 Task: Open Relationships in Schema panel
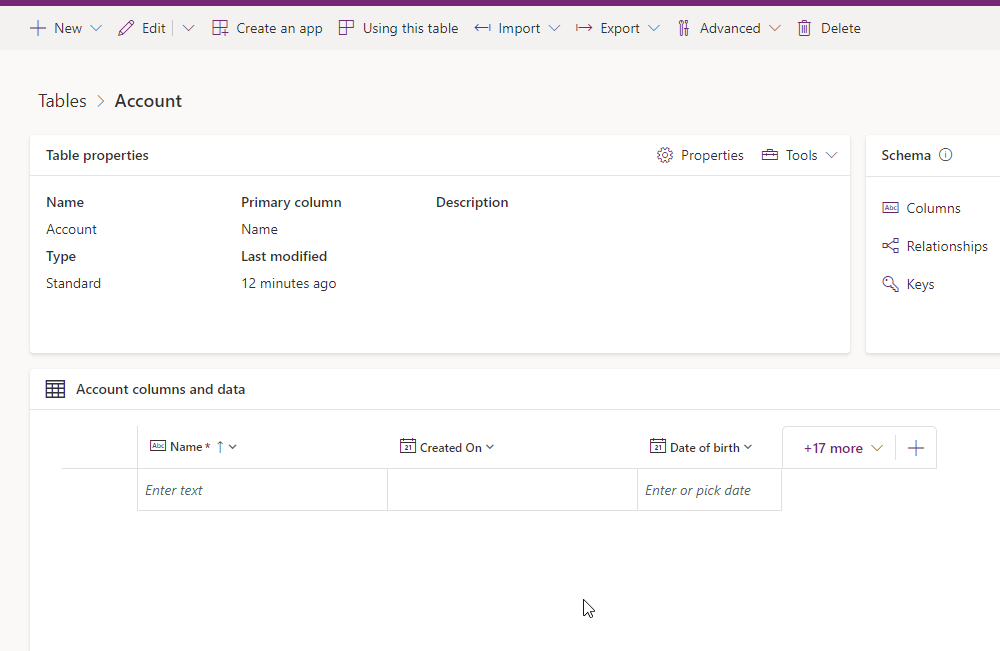point(935,246)
